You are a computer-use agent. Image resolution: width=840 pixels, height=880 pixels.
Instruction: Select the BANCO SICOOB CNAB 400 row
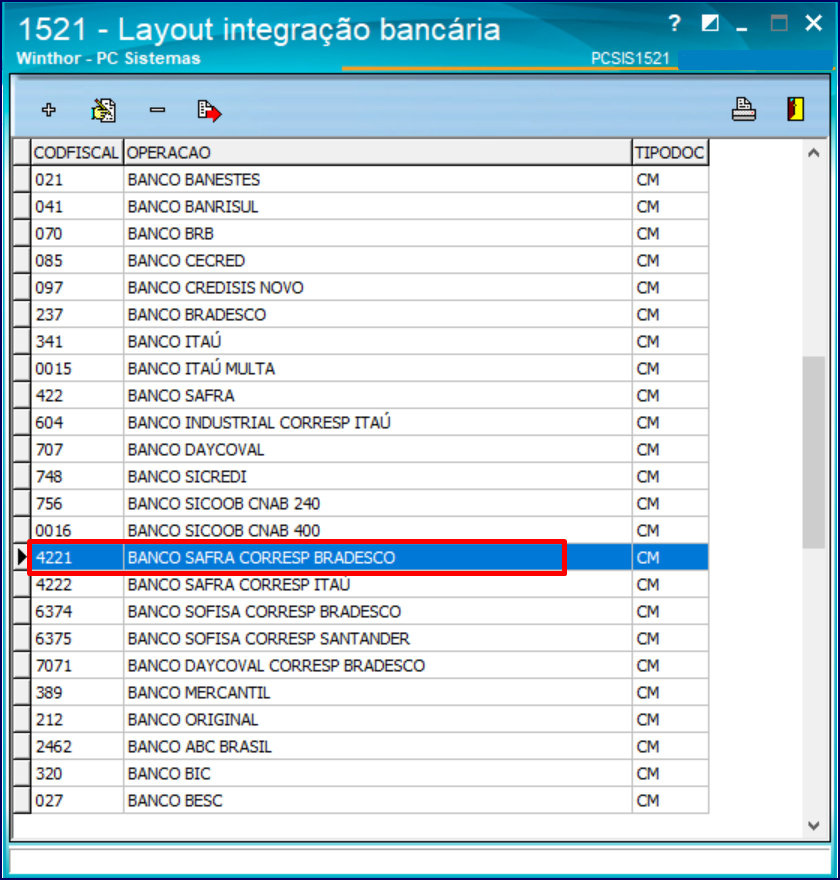(x=360, y=530)
